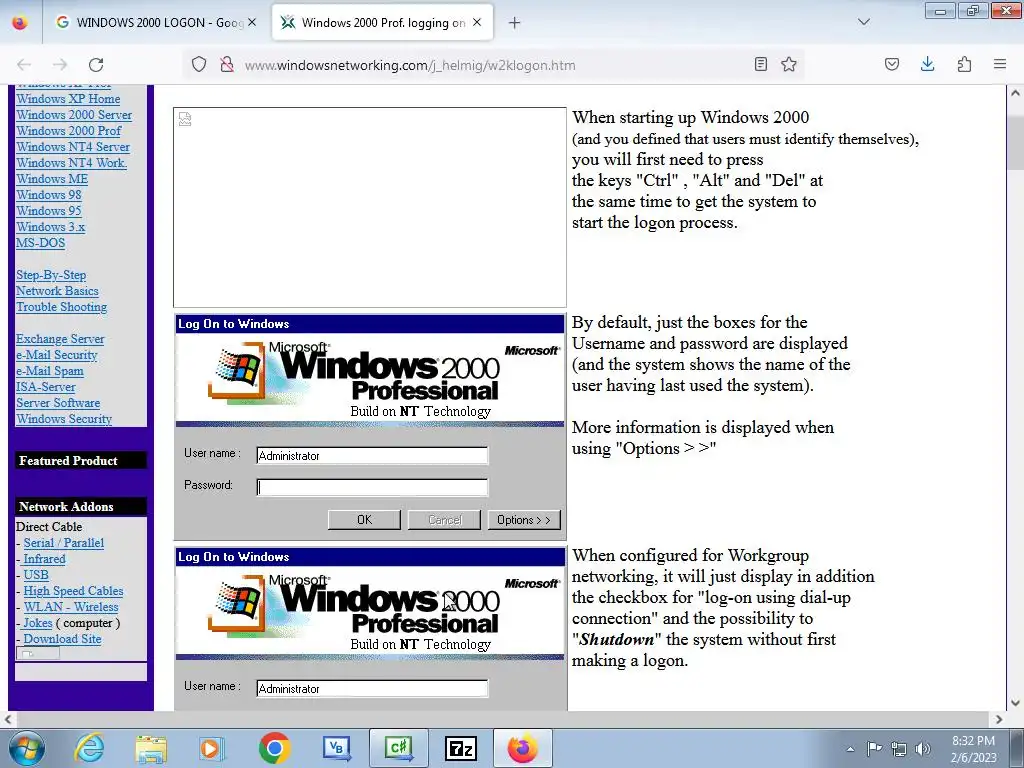
Task: Select the Windows 2000 Prof. logging on tab
Action: pyautogui.click(x=382, y=23)
